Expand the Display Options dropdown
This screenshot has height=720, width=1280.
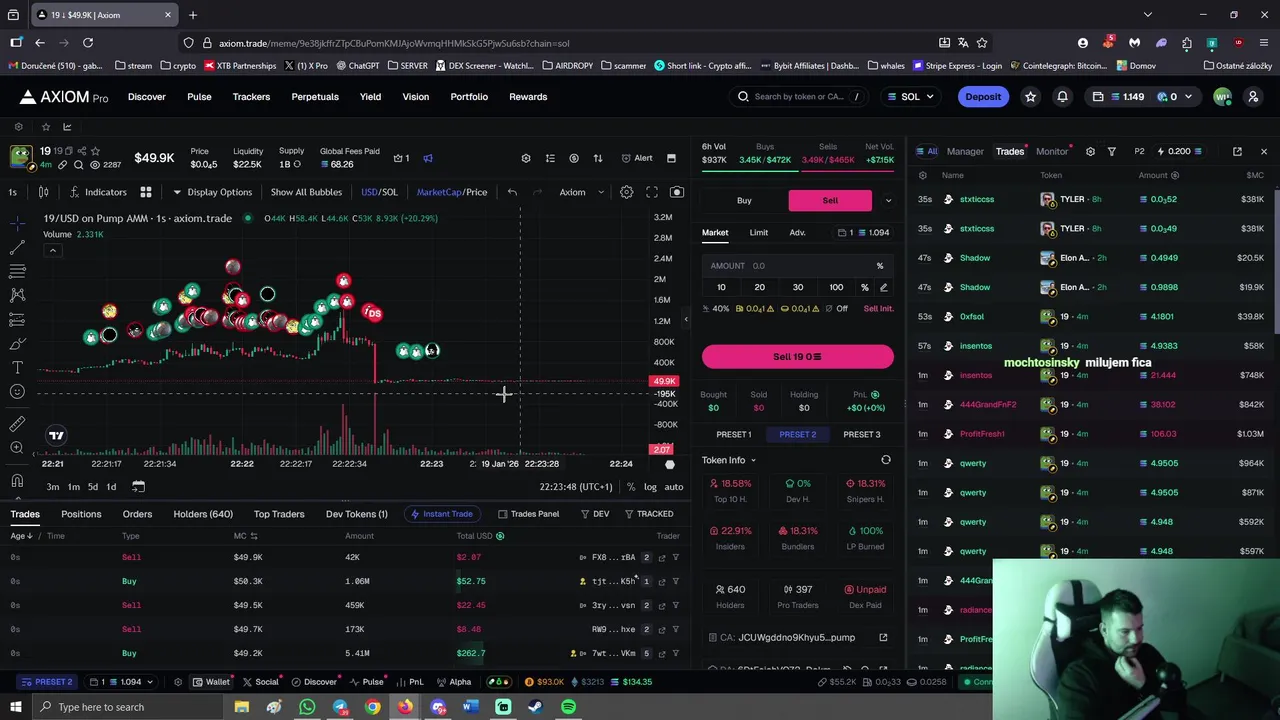pyautogui.click(x=212, y=192)
